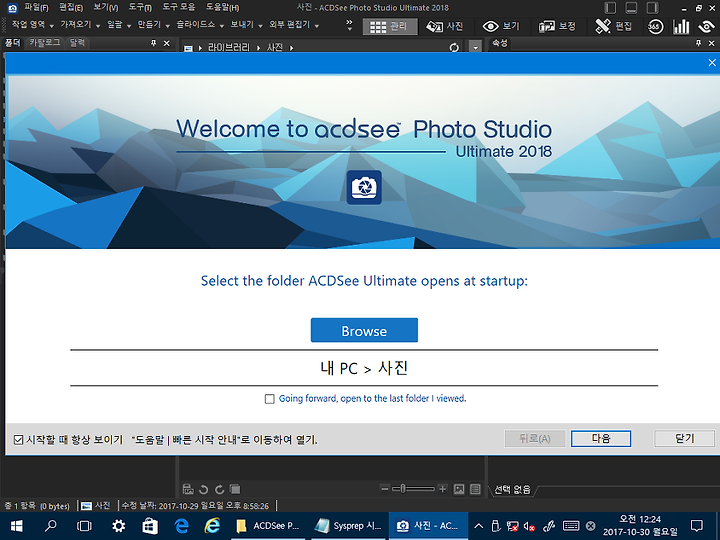Switch to Edit mode (편집)

pos(613,27)
